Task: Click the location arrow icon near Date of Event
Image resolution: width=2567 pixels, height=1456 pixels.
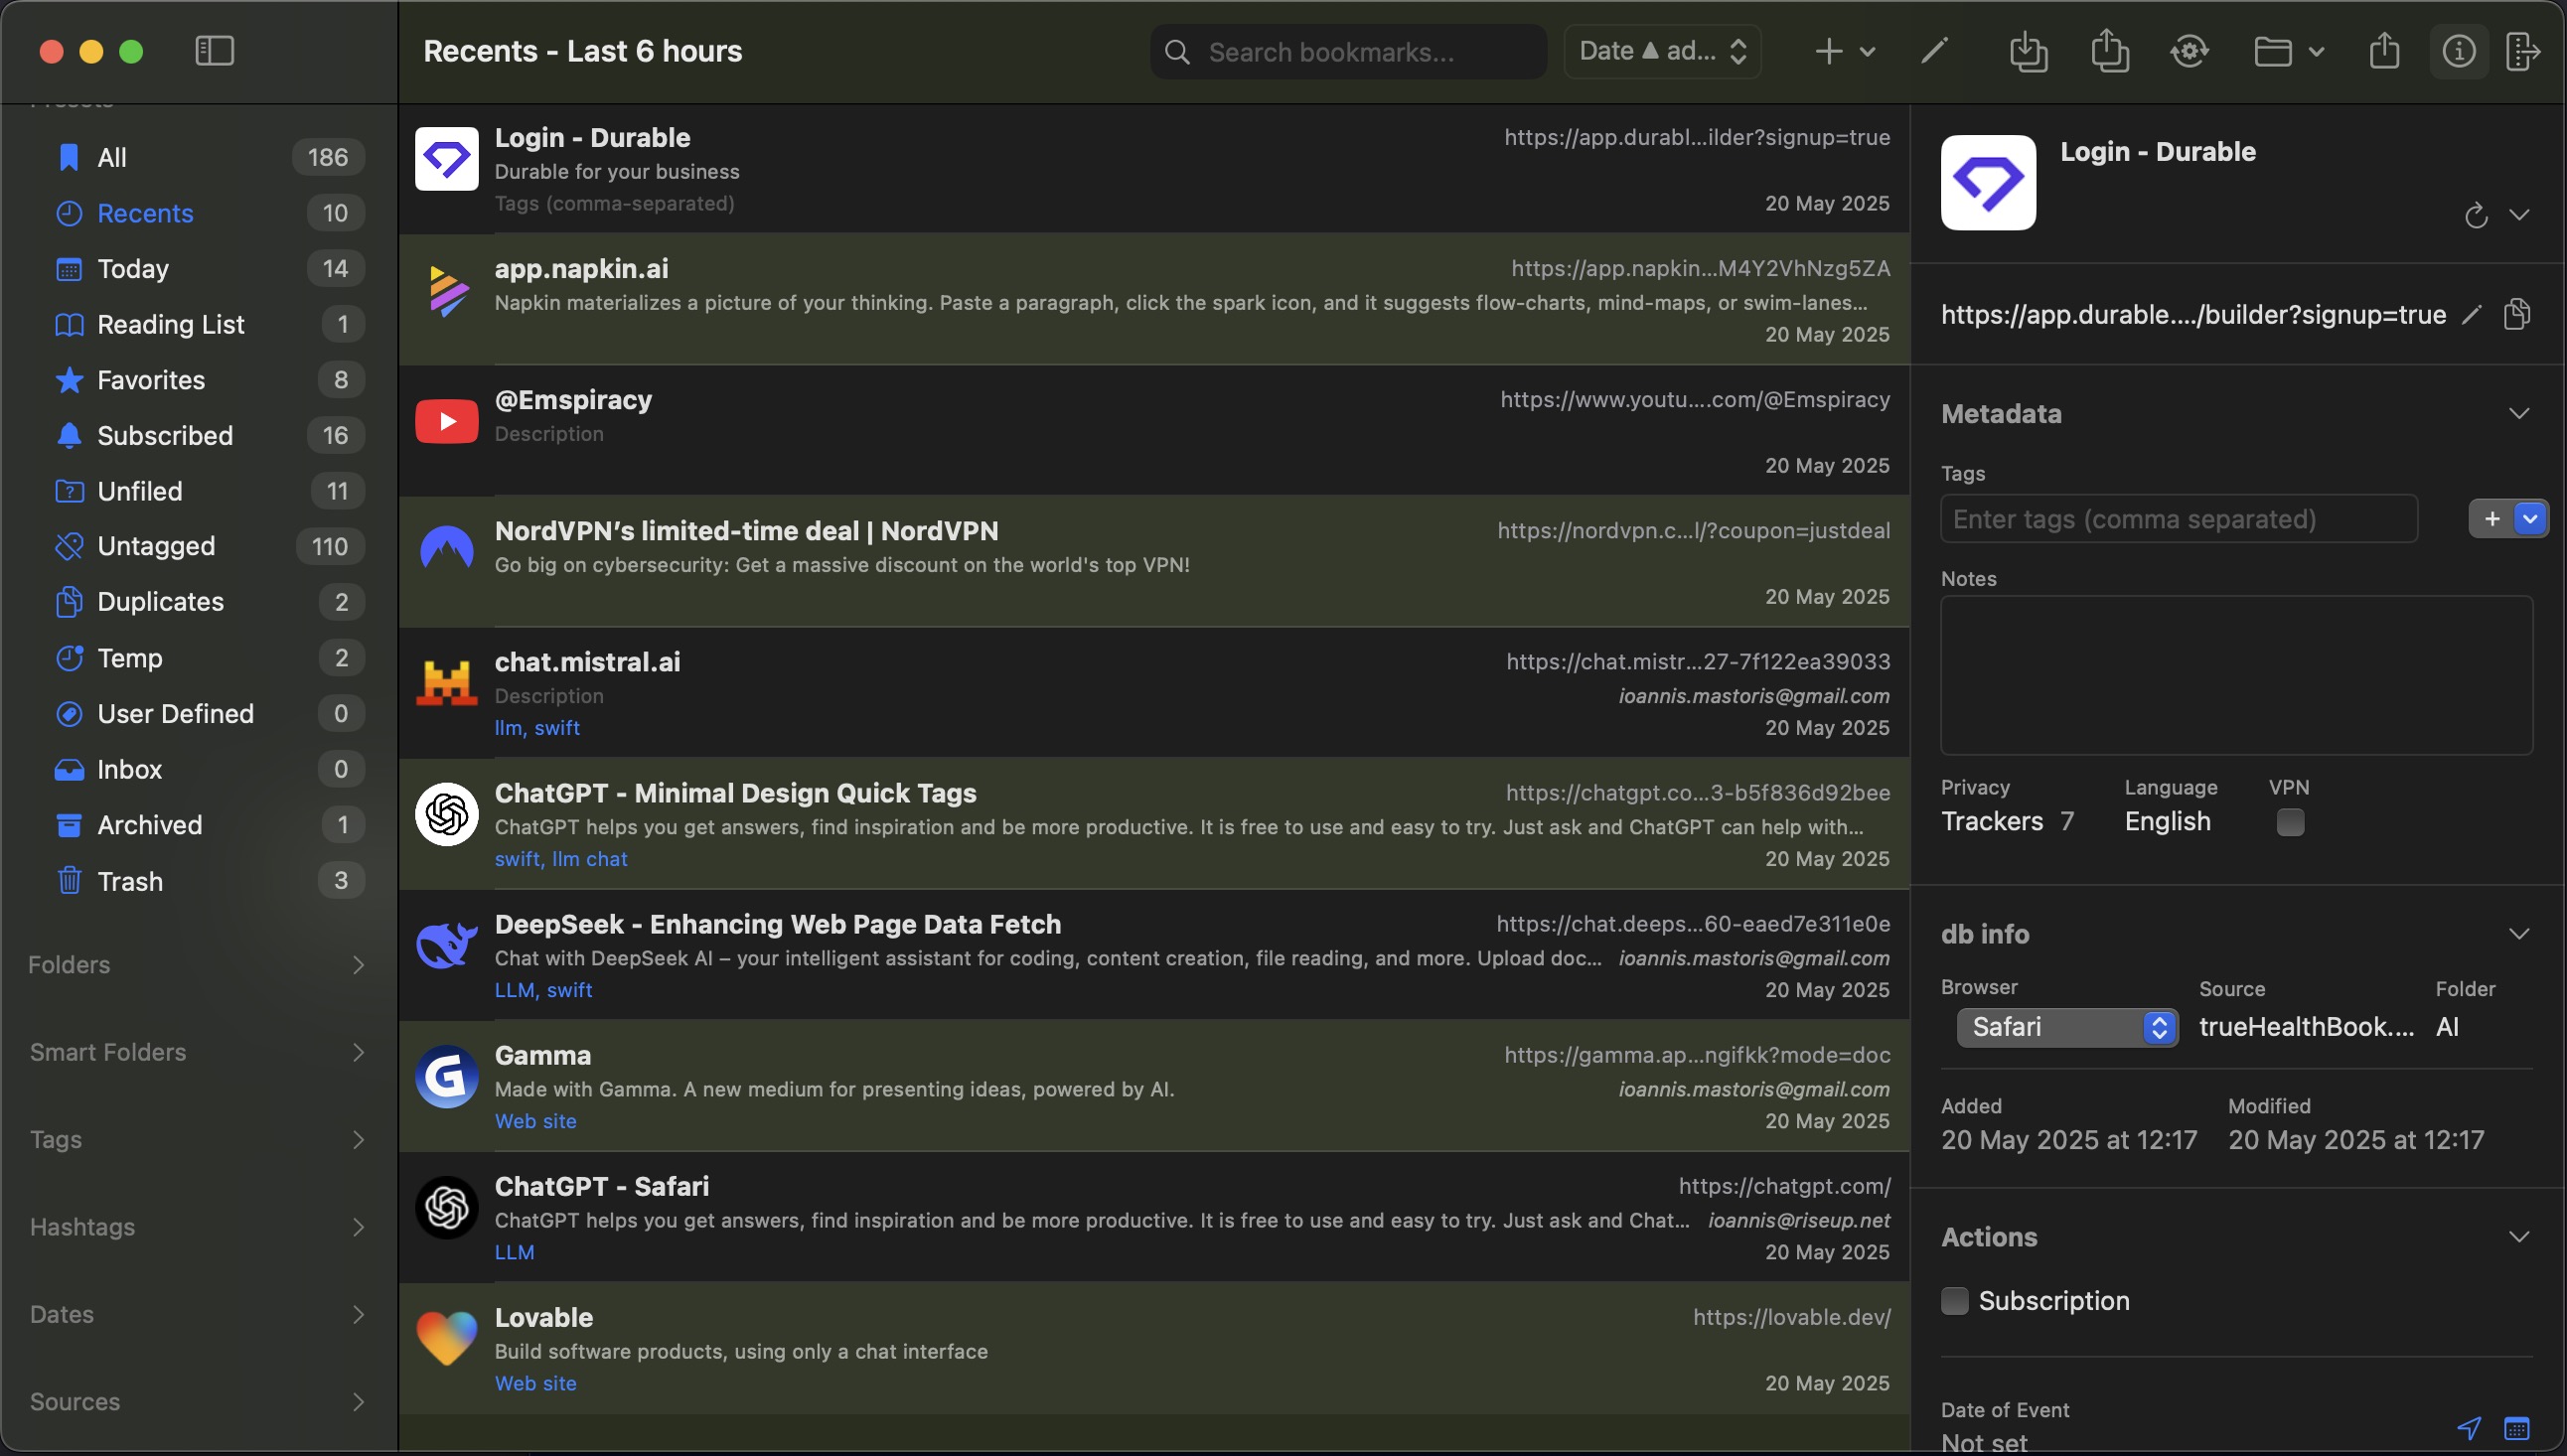Action: click(x=2468, y=1428)
